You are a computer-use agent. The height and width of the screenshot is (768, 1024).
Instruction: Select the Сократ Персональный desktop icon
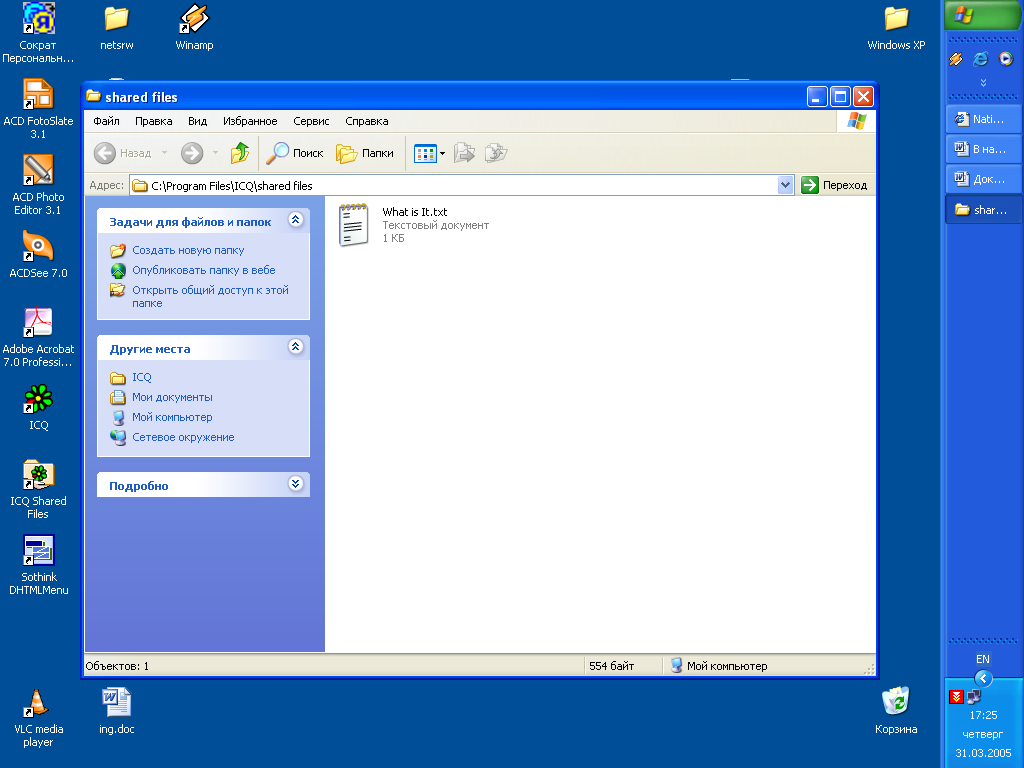tap(38, 33)
